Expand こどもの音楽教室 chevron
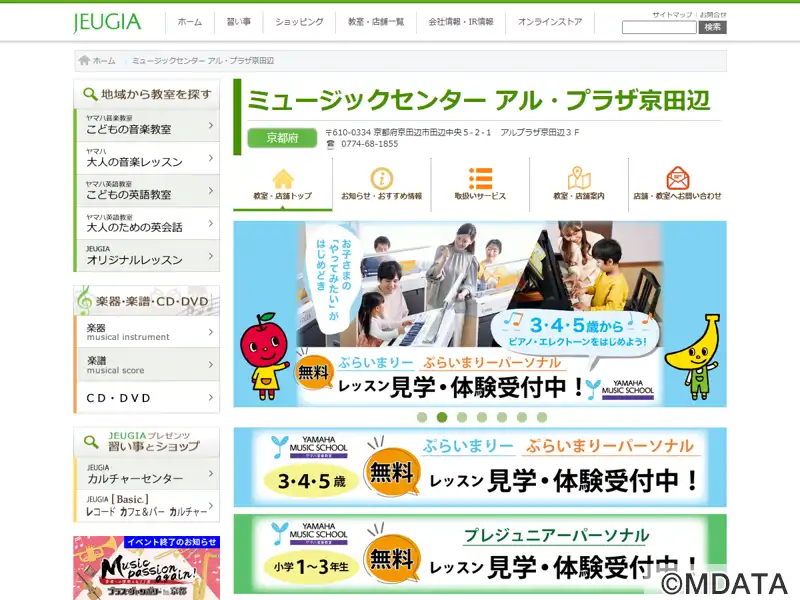The height and width of the screenshot is (600, 800). [211, 125]
